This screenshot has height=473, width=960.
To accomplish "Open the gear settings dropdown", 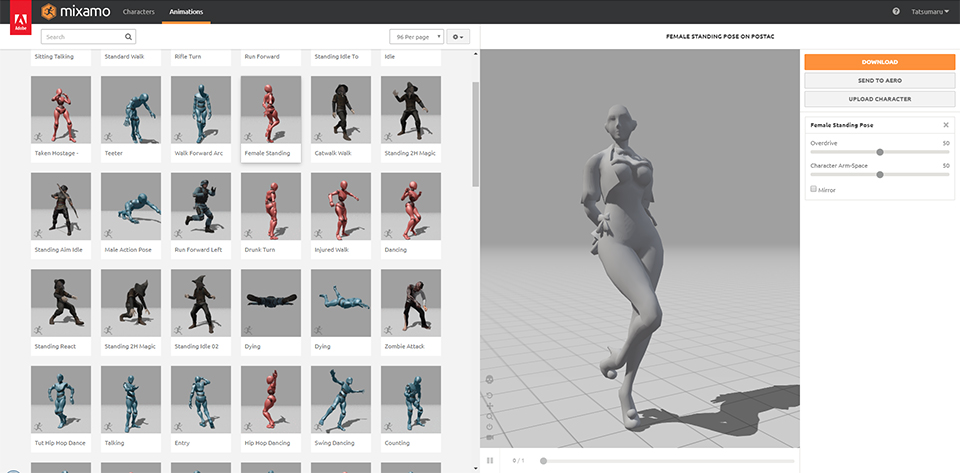I will coord(458,37).
